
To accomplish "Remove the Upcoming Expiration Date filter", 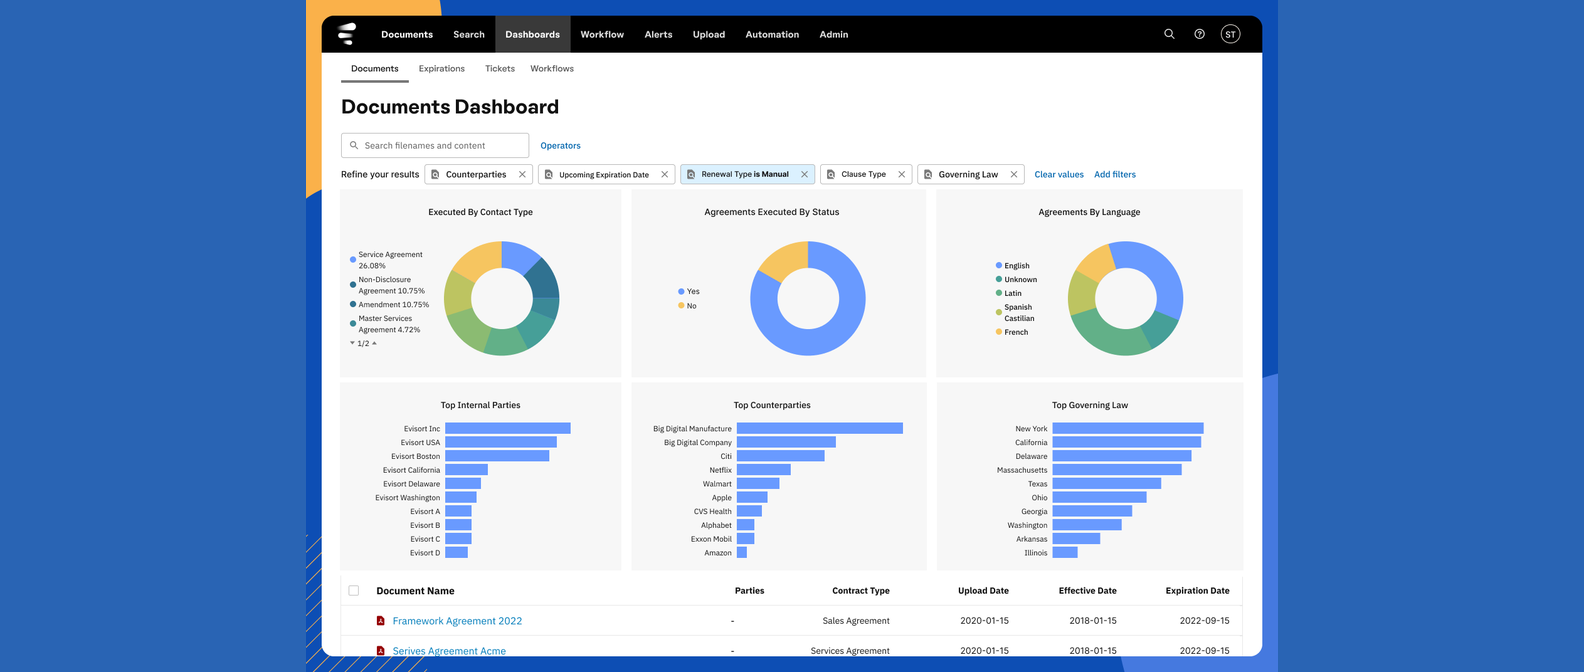I will click(x=664, y=174).
